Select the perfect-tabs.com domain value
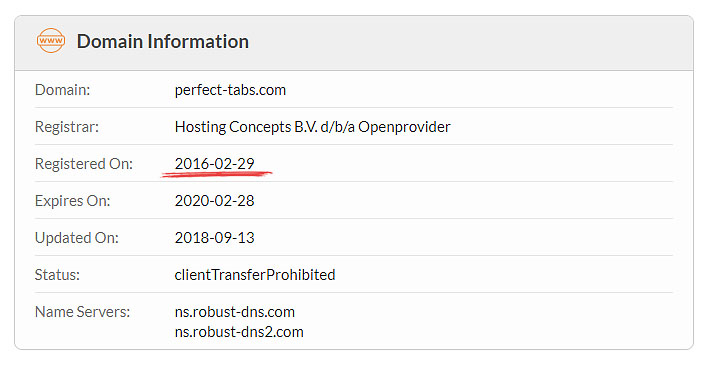 tap(230, 90)
